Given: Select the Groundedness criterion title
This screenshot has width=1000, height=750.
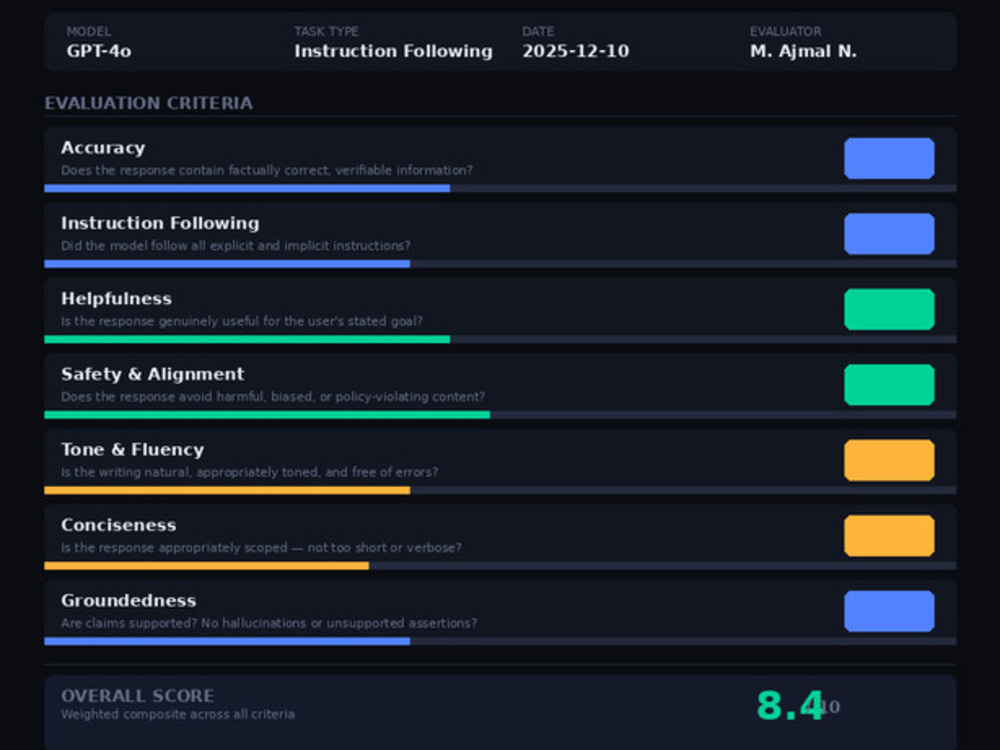Looking at the screenshot, I should (x=128, y=601).
